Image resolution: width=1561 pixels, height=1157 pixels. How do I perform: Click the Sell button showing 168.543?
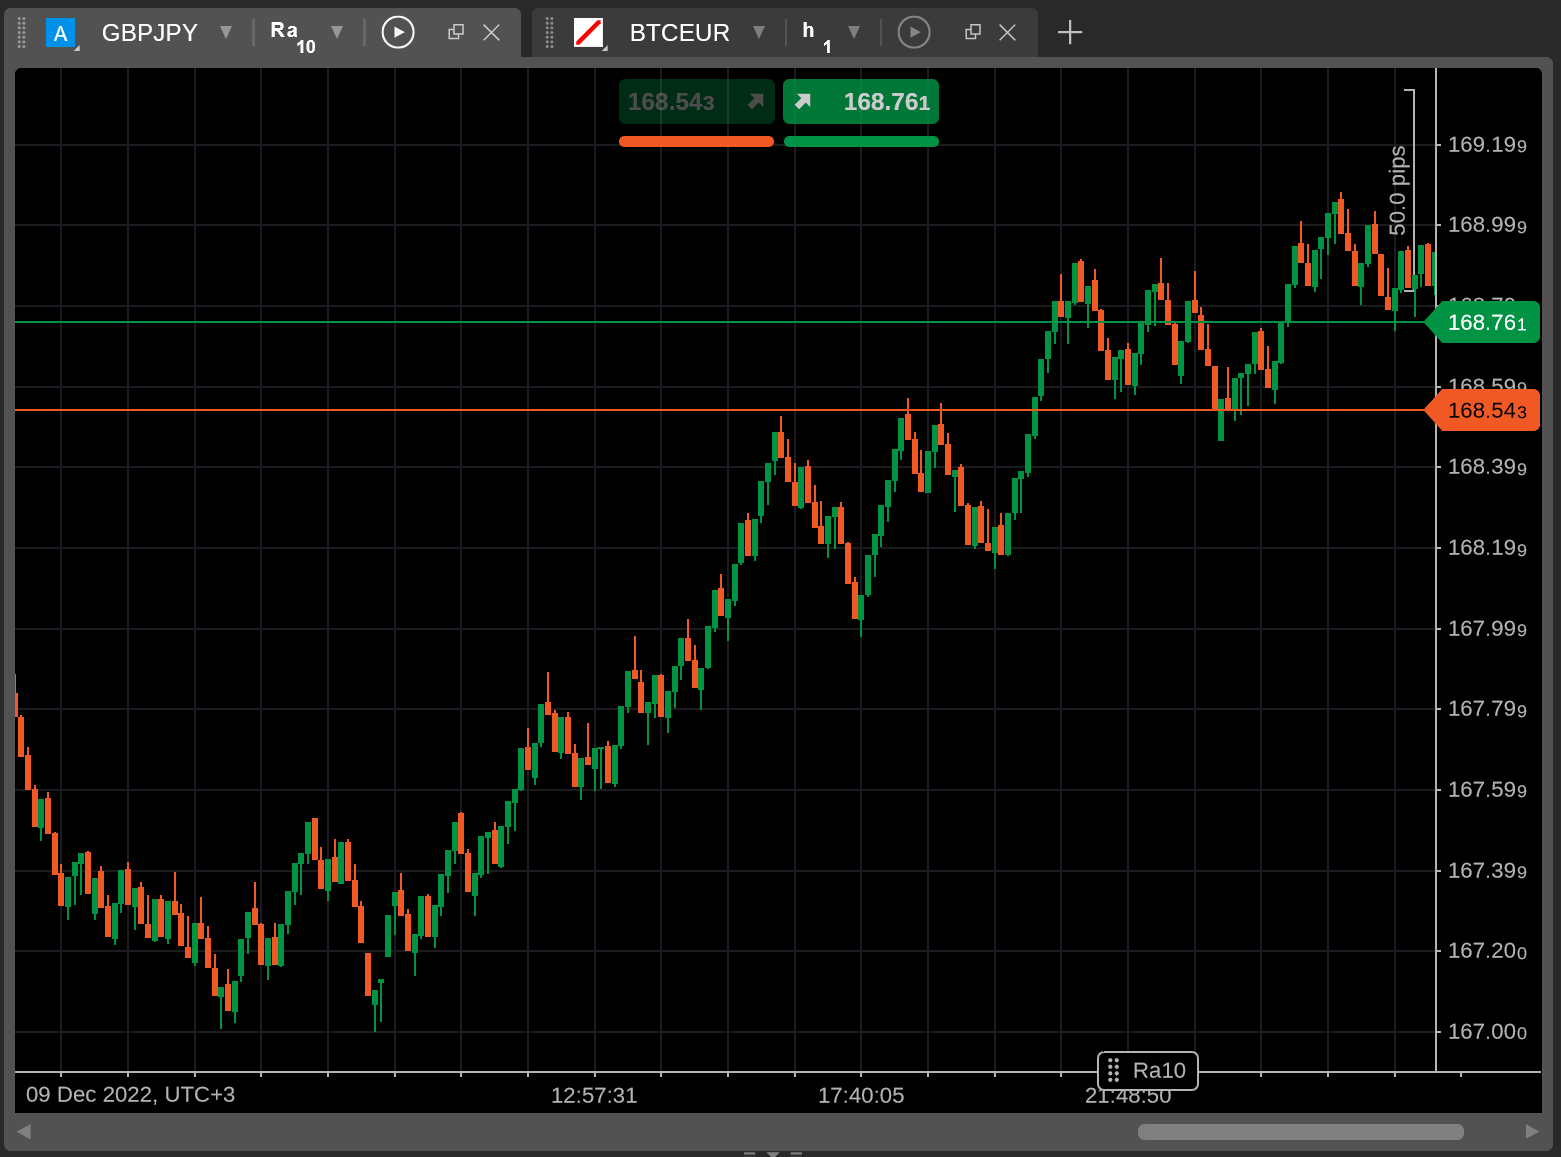[696, 101]
